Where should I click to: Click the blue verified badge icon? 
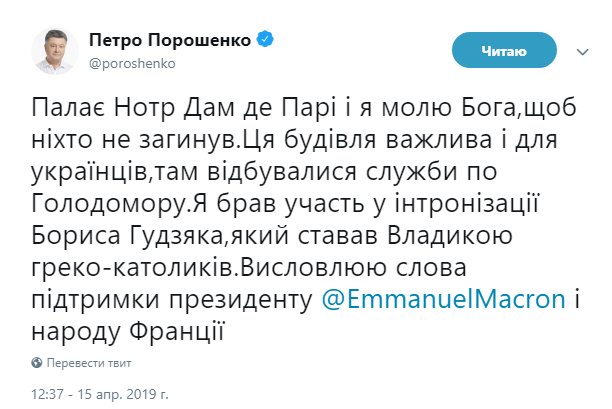266,40
